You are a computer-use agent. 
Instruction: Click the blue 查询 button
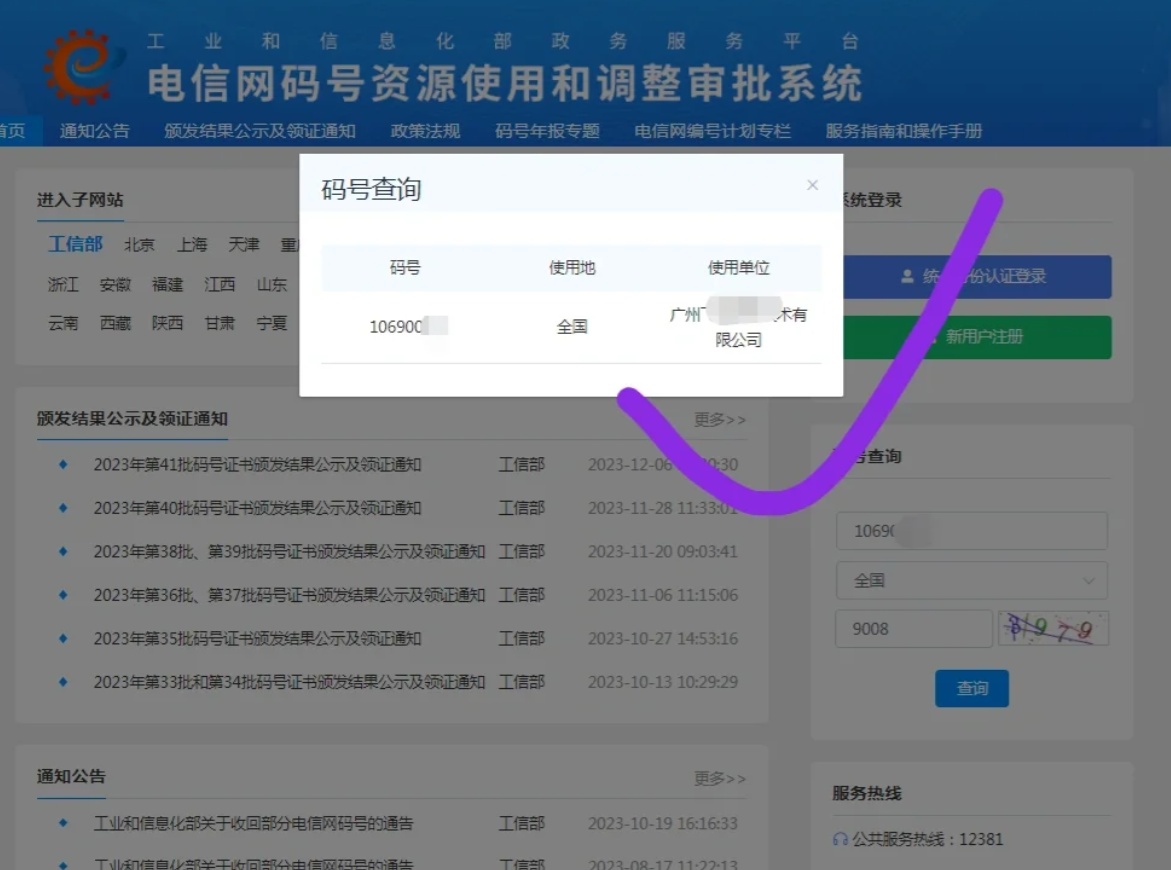(971, 688)
